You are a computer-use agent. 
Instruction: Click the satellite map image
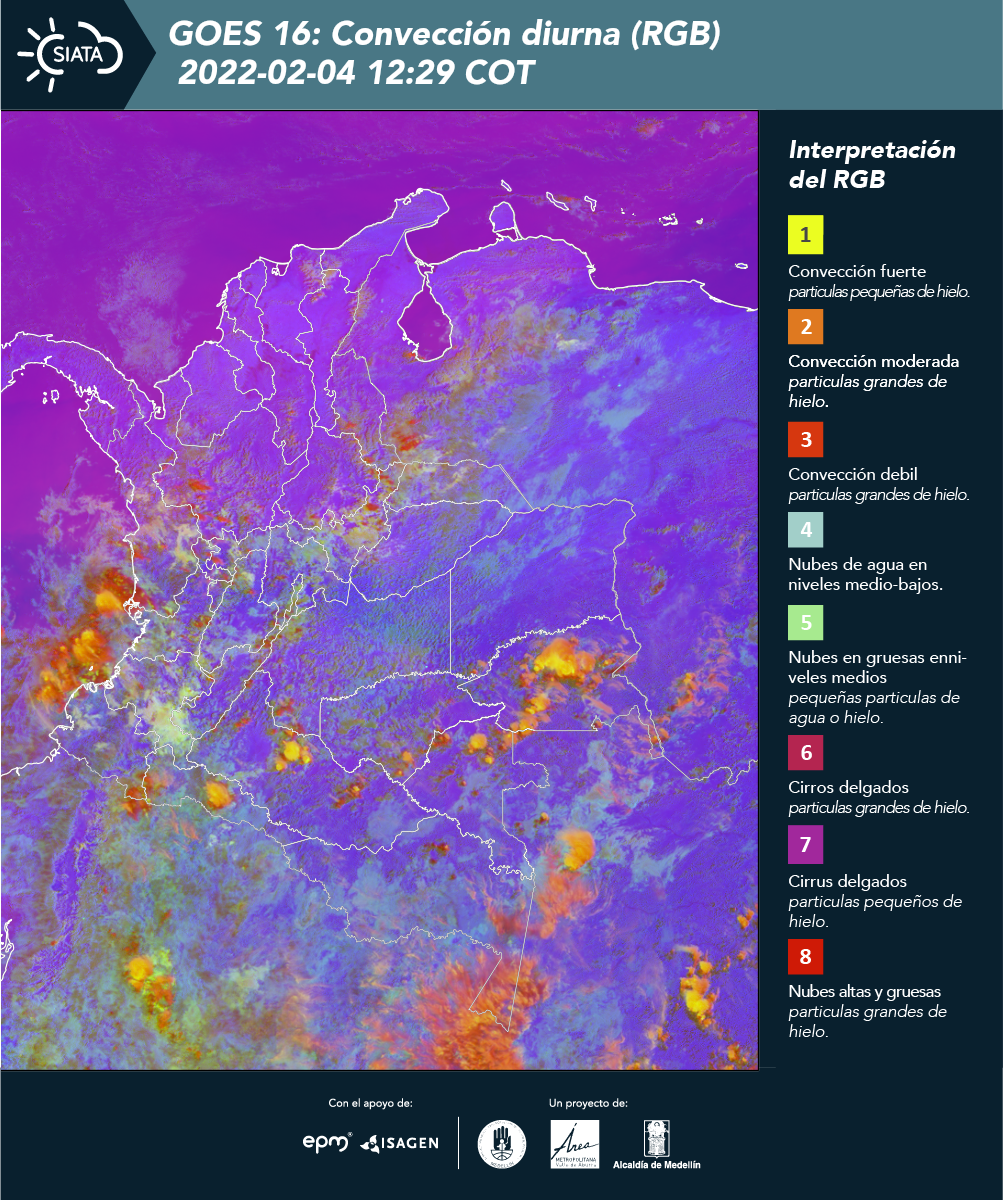[x=380, y=590]
